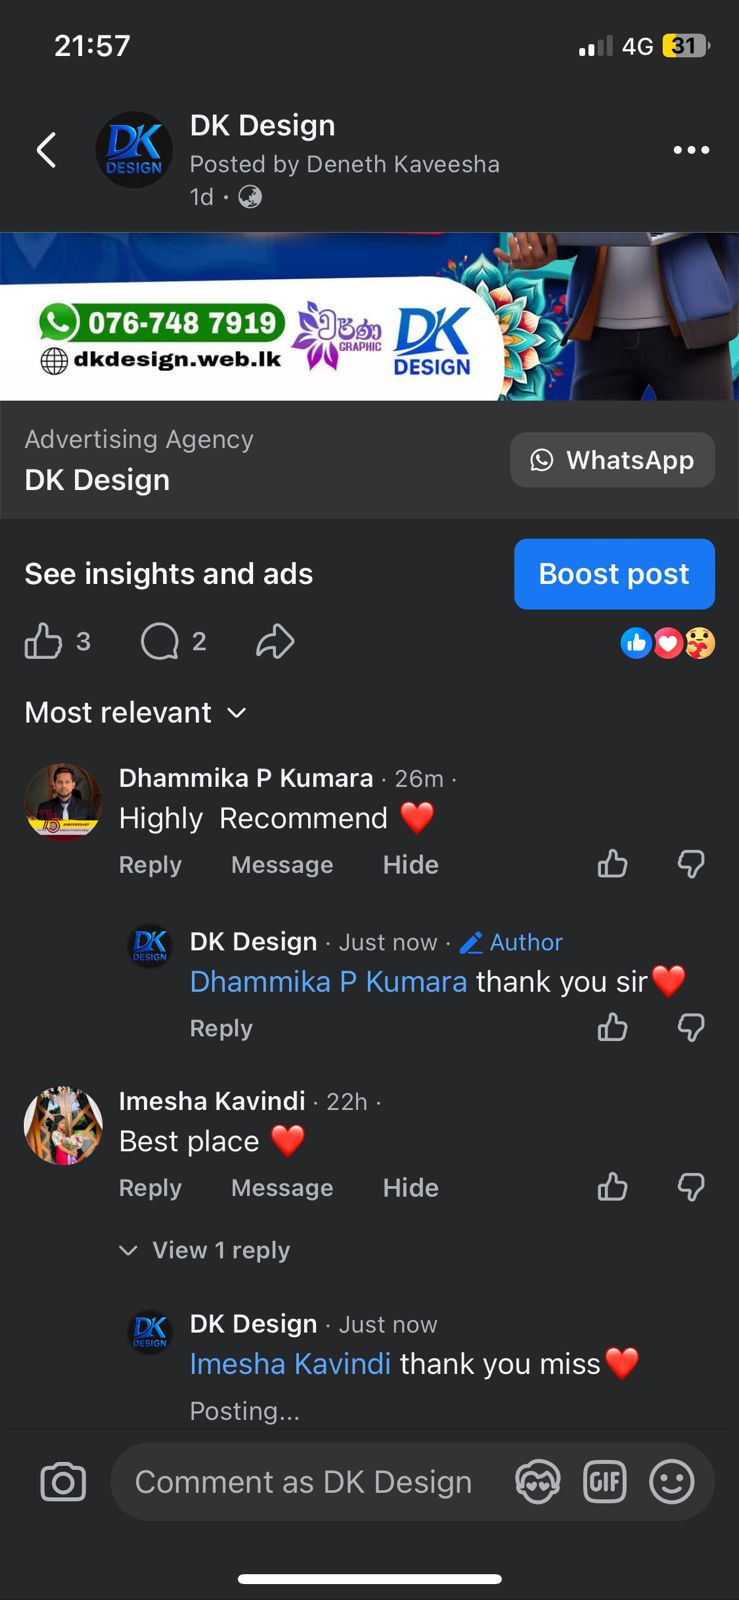Like Dhammika P Kumara's comment
739x1600 pixels.
[613, 864]
